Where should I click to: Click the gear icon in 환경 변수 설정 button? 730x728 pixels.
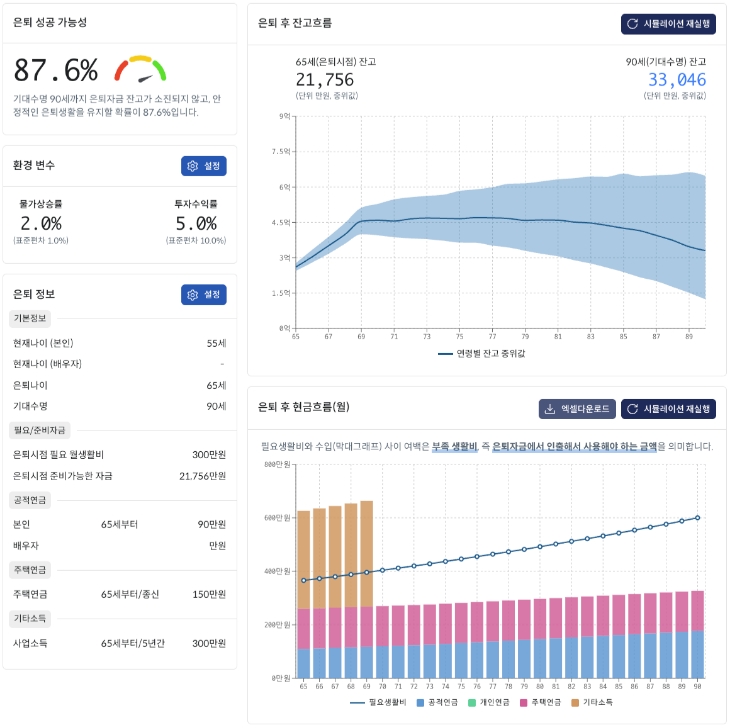tap(193, 167)
